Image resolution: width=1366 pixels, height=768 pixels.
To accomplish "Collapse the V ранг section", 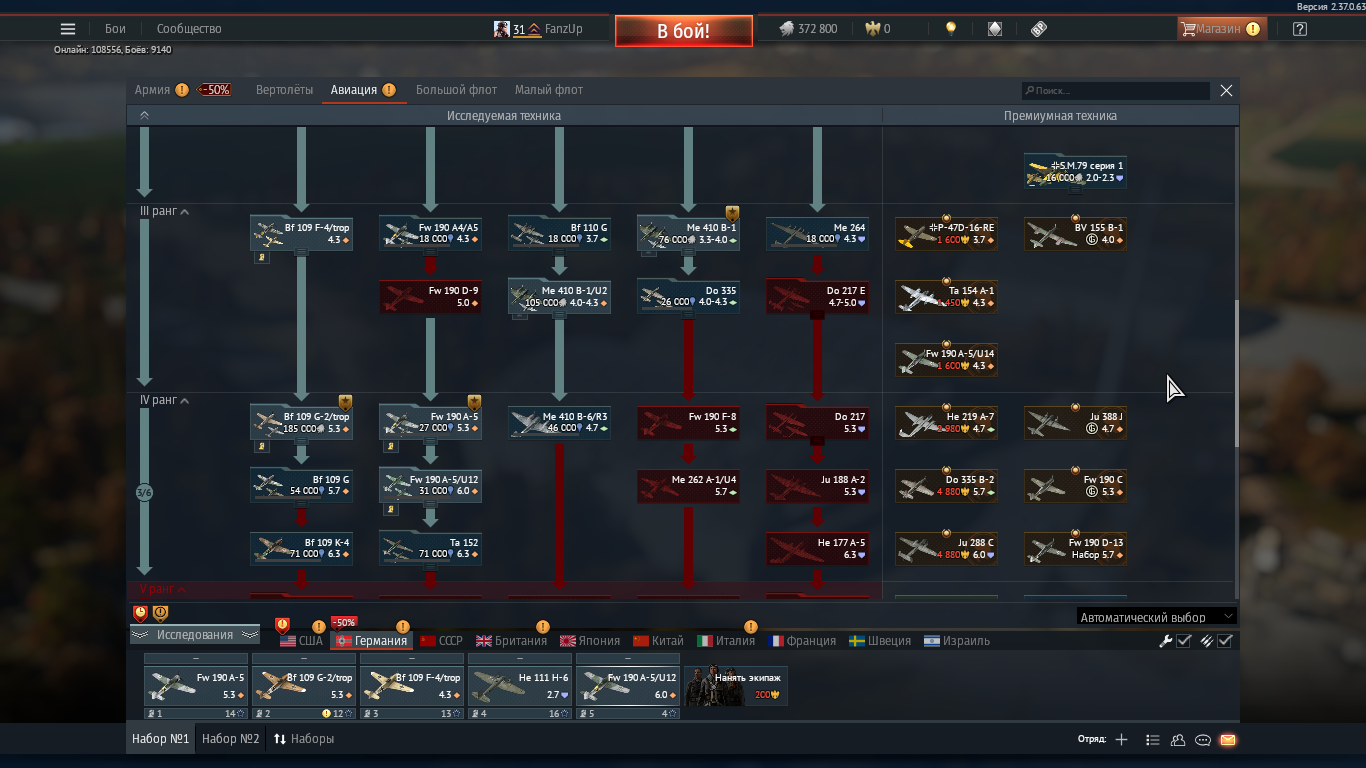I will pyautogui.click(x=162, y=589).
